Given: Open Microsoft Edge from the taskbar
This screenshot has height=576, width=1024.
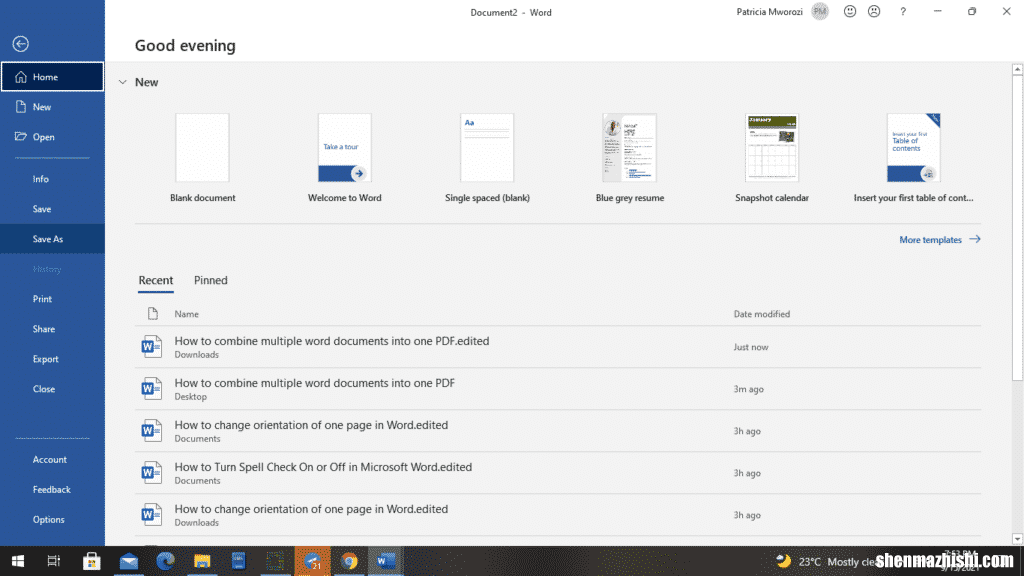Looking at the screenshot, I should [165, 561].
